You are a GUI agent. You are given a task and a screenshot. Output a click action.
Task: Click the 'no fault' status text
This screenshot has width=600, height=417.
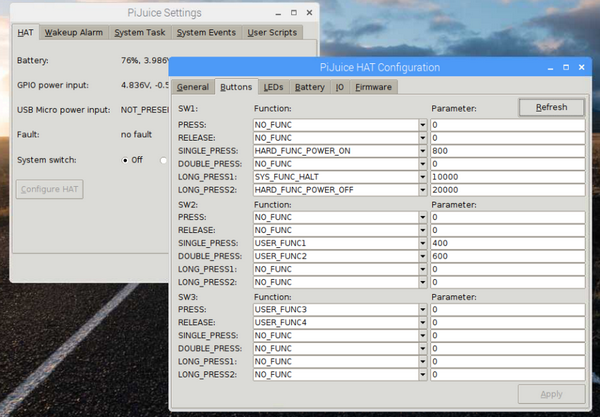click(136, 135)
